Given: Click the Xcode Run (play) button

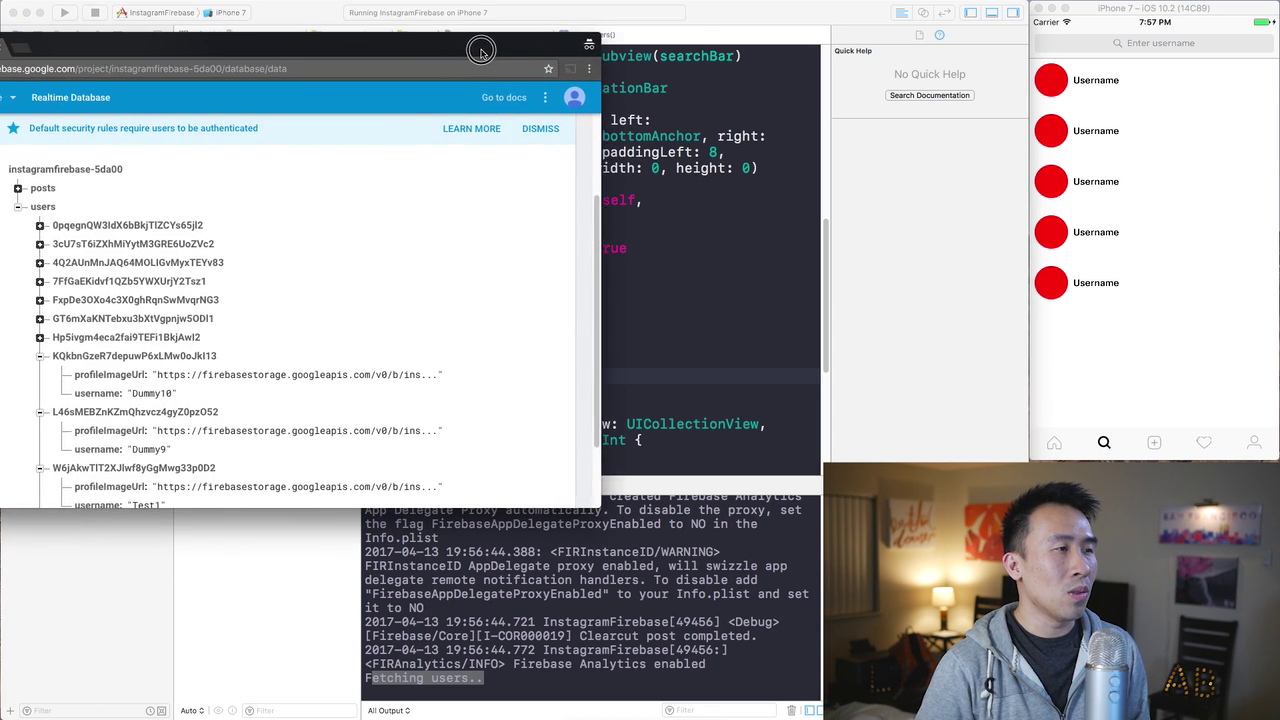Looking at the screenshot, I should point(65,13).
